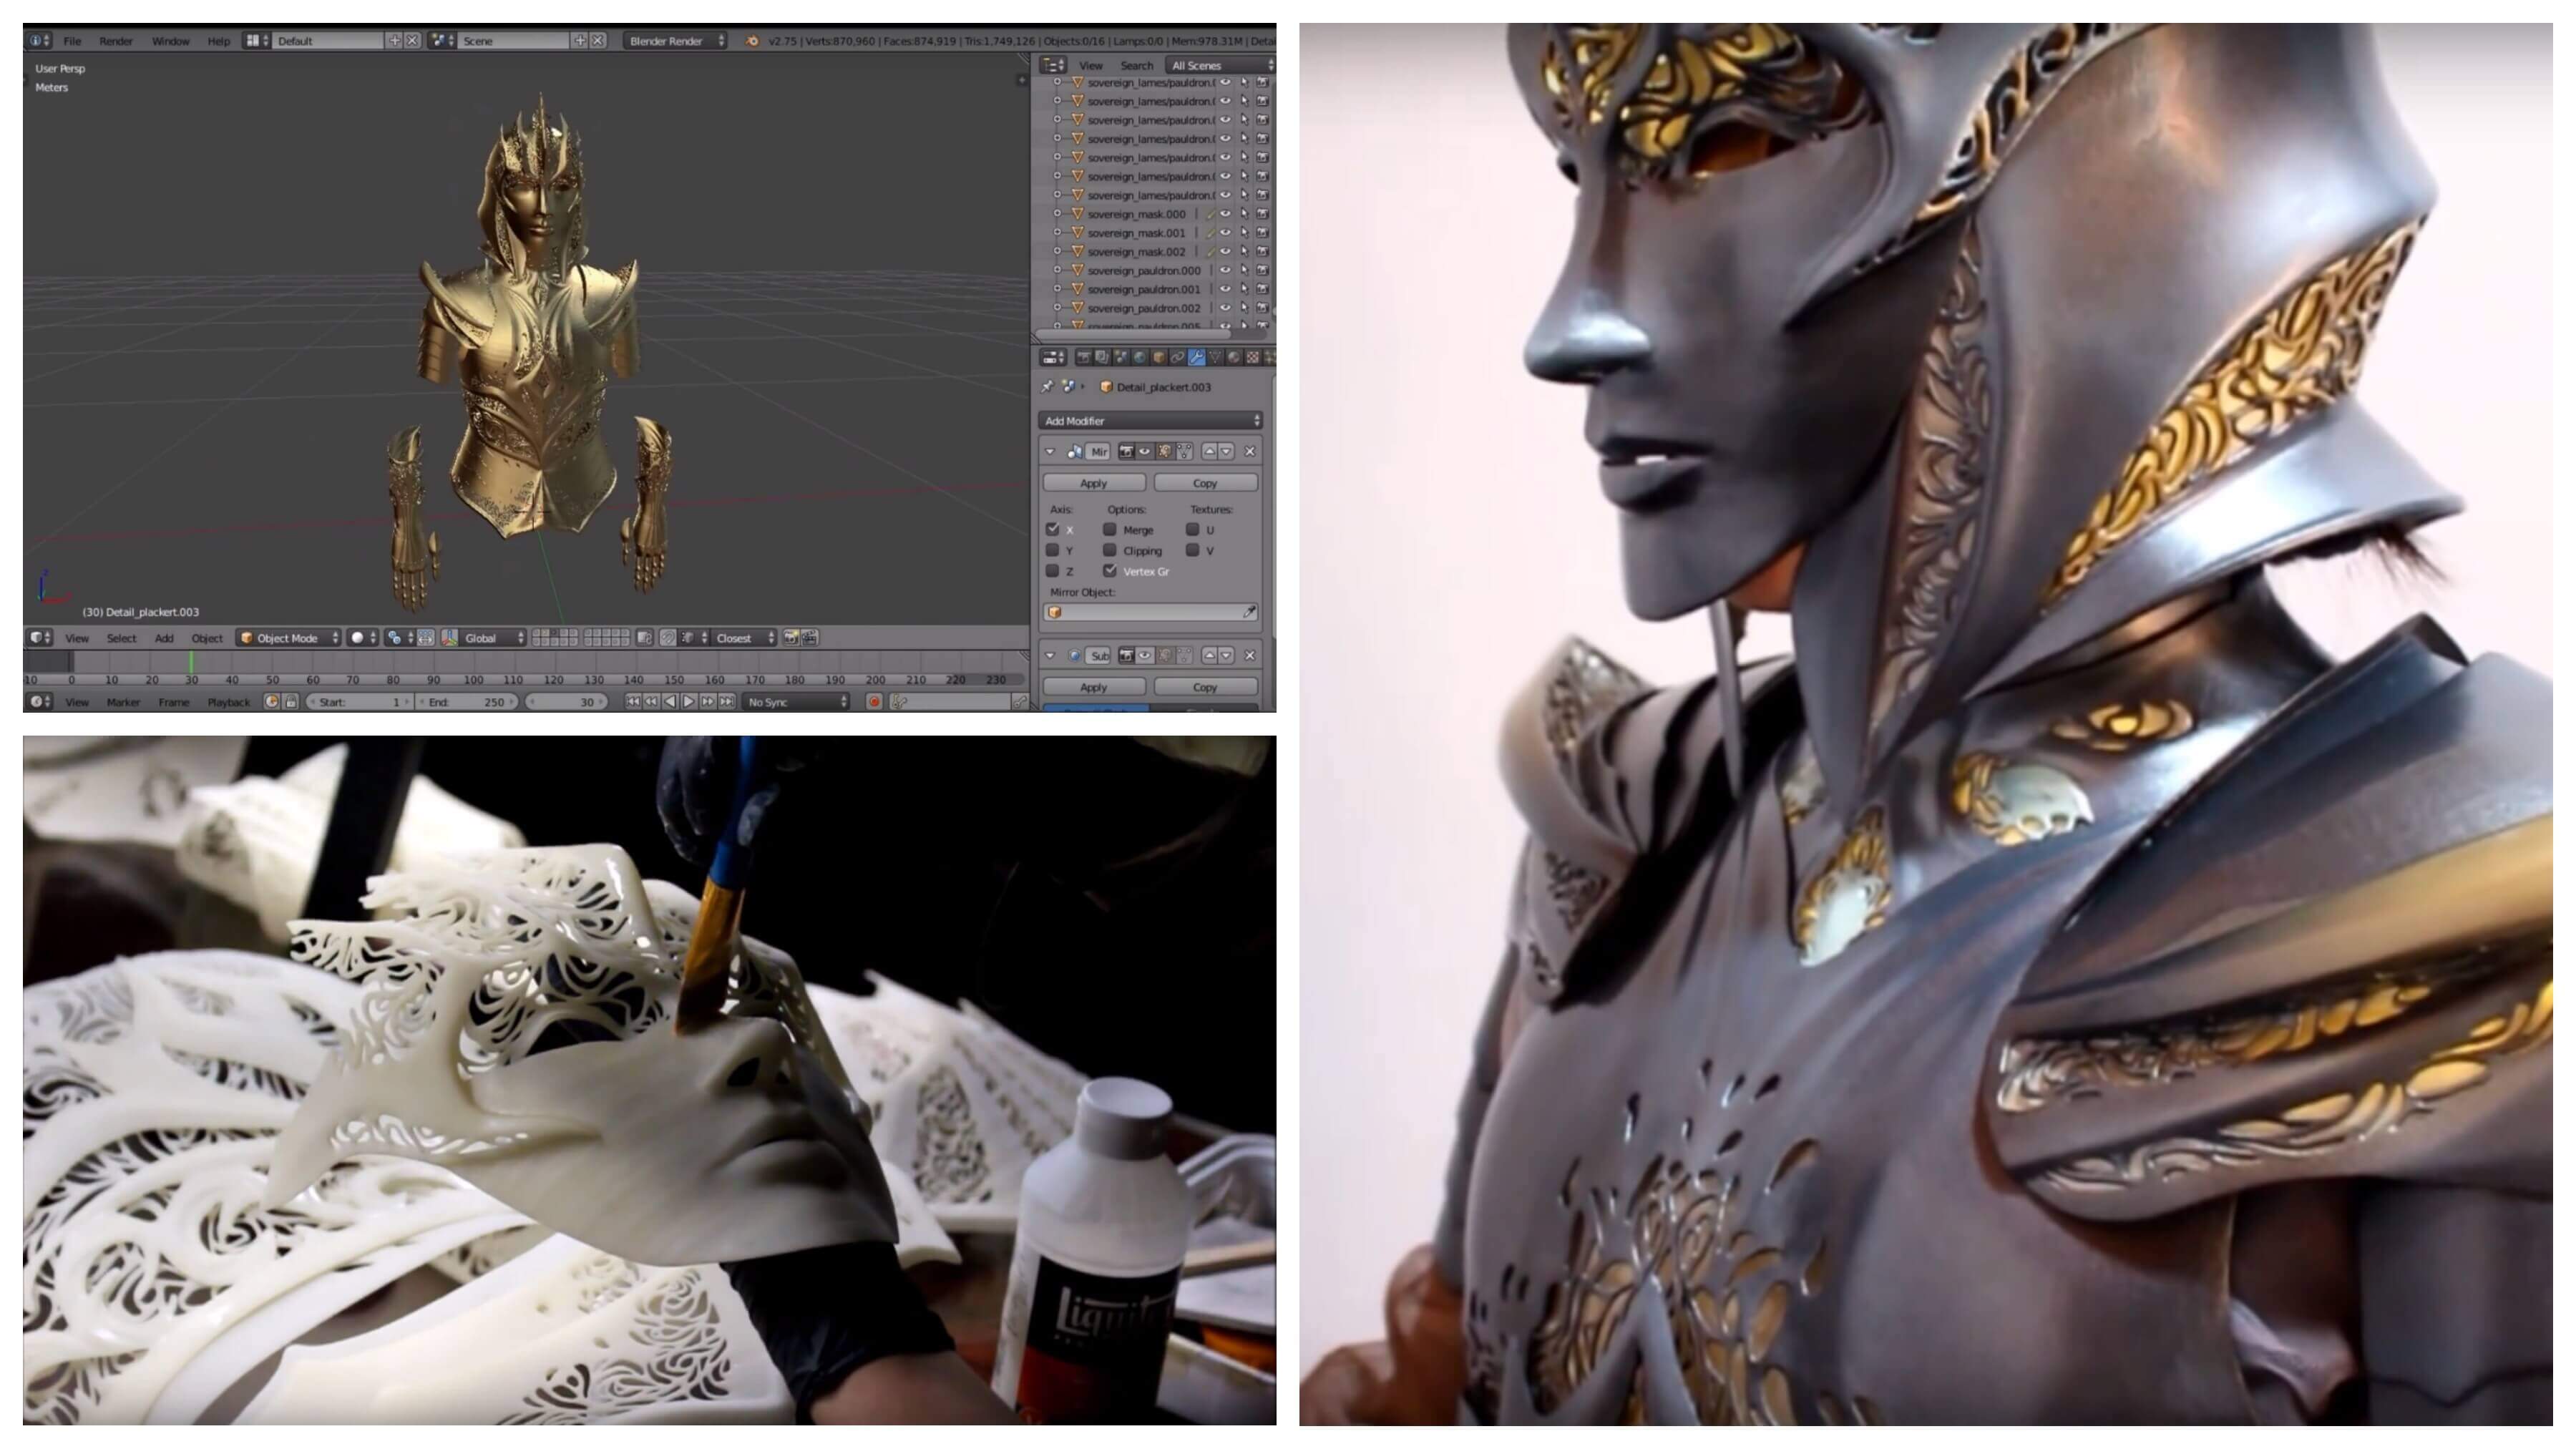The width and height of the screenshot is (2576, 1449).
Task: Open the 3D view Select menu
Action: [122, 638]
